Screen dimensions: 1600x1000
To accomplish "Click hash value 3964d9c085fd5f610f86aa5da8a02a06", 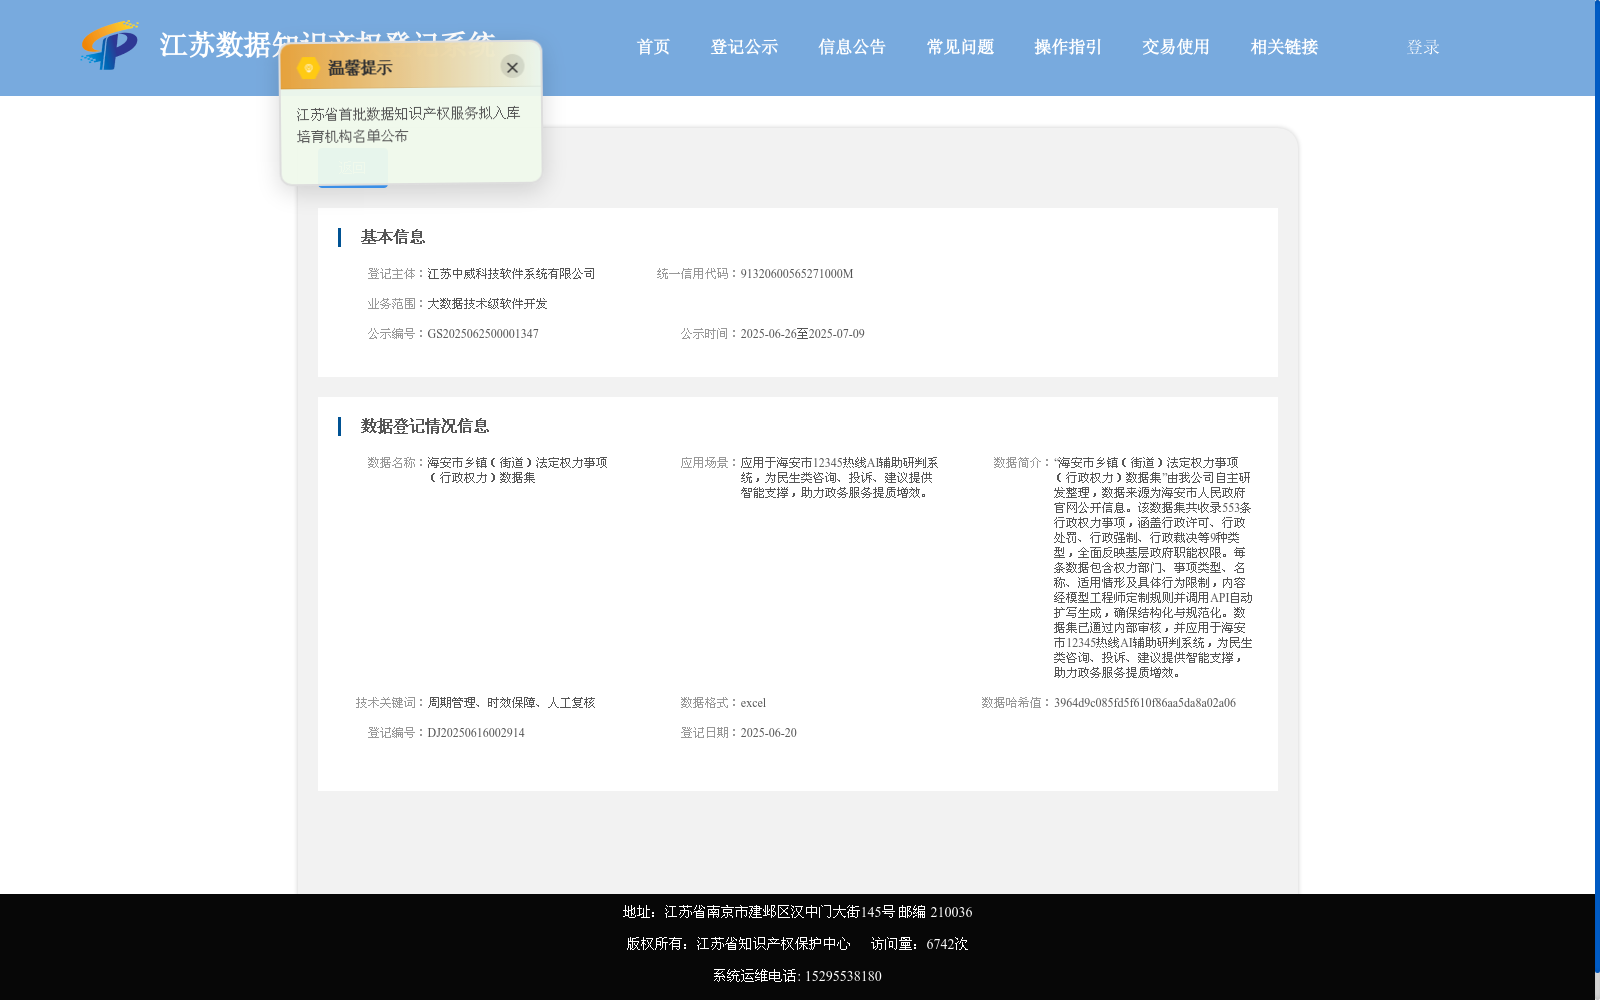I will [x=1145, y=703].
